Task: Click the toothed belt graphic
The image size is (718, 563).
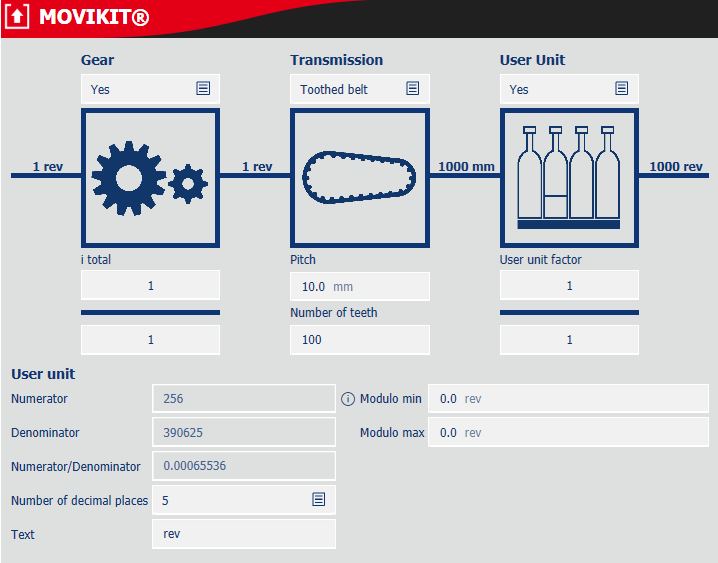Action: click(x=360, y=178)
